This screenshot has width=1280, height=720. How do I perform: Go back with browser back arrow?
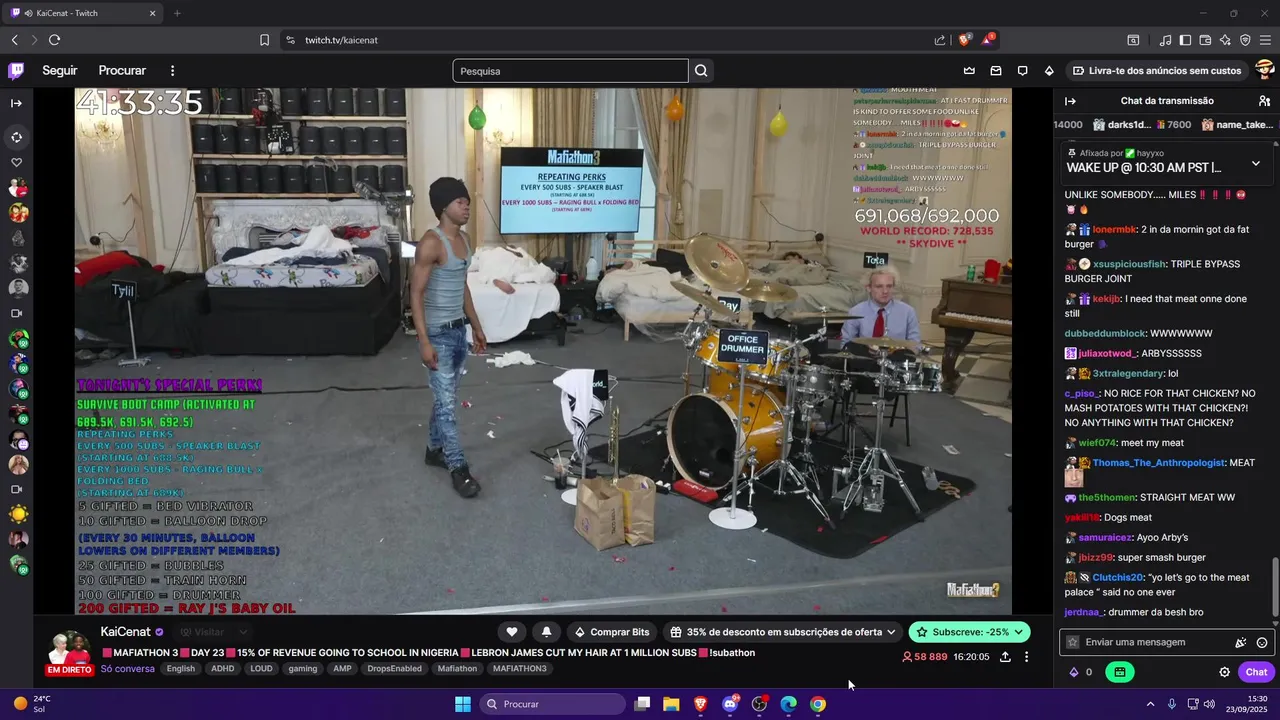[x=15, y=40]
